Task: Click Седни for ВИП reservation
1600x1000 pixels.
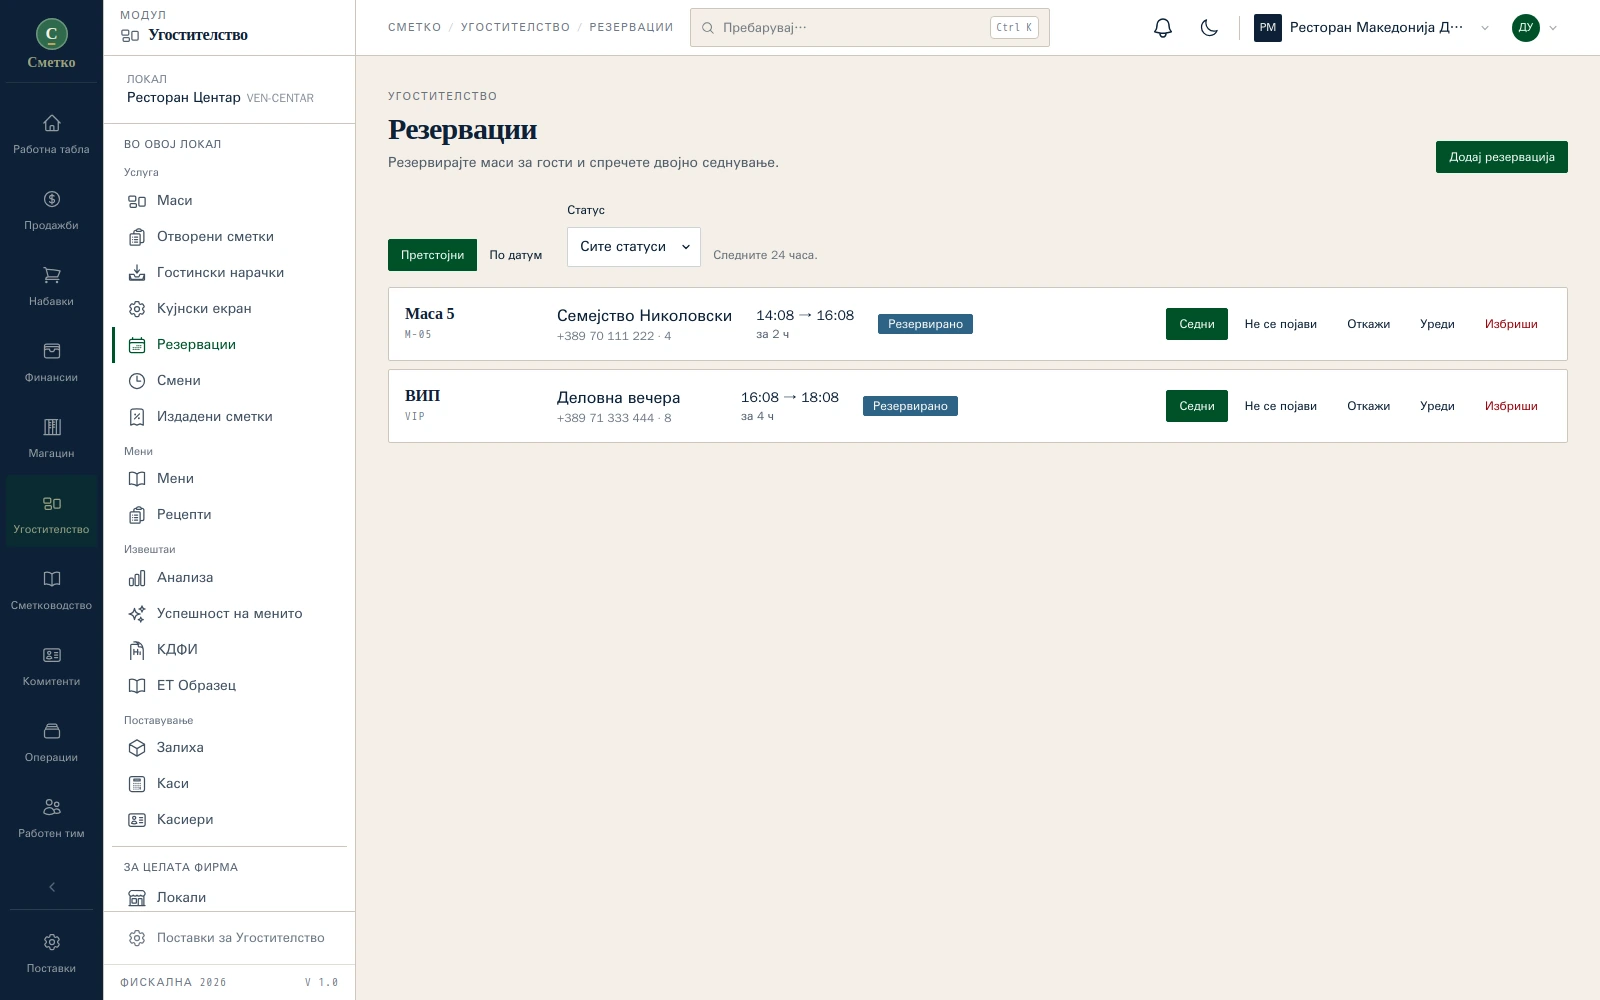Action: click(1197, 406)
